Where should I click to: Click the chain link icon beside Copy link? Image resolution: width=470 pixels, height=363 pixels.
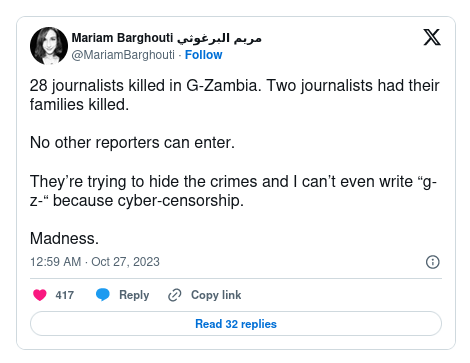tap(175, 295)
